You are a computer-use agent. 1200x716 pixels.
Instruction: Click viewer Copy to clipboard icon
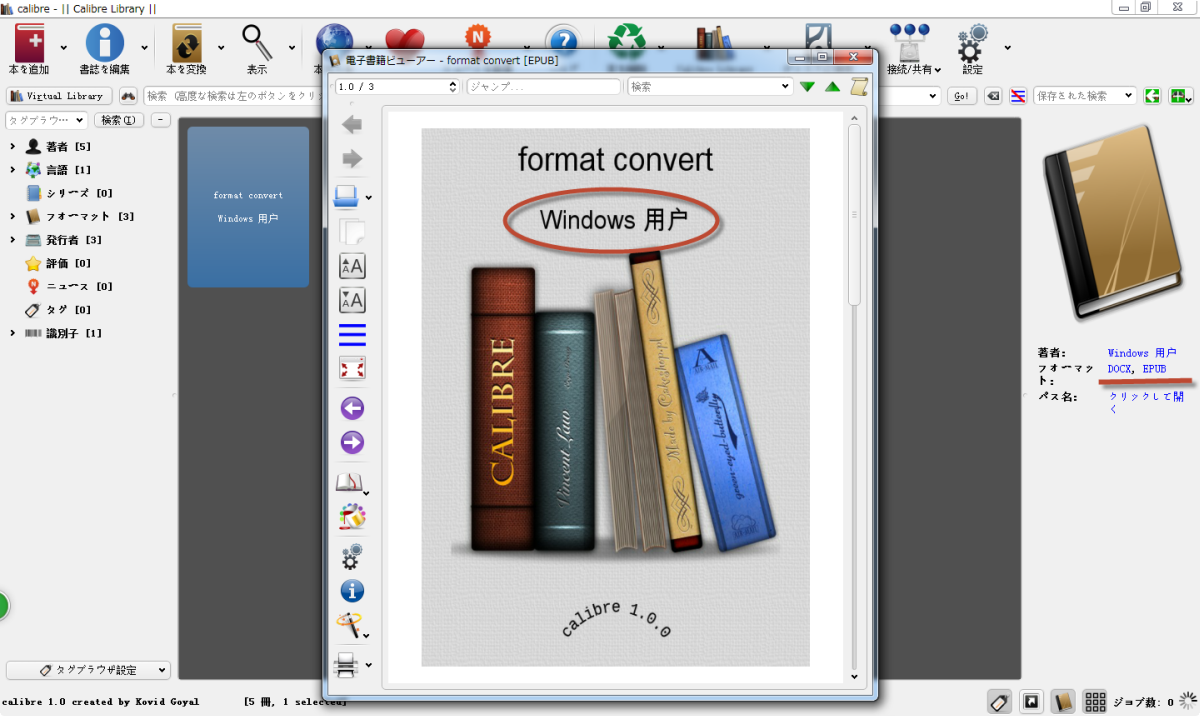coord(352,231)
